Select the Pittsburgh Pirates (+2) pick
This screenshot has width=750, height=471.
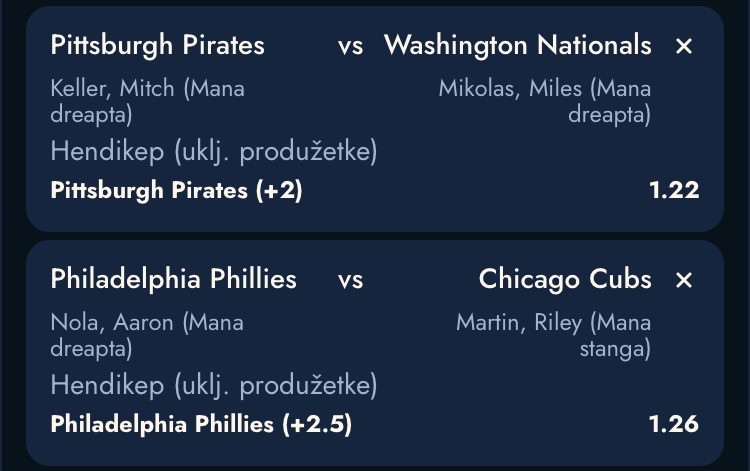(176, 190)
